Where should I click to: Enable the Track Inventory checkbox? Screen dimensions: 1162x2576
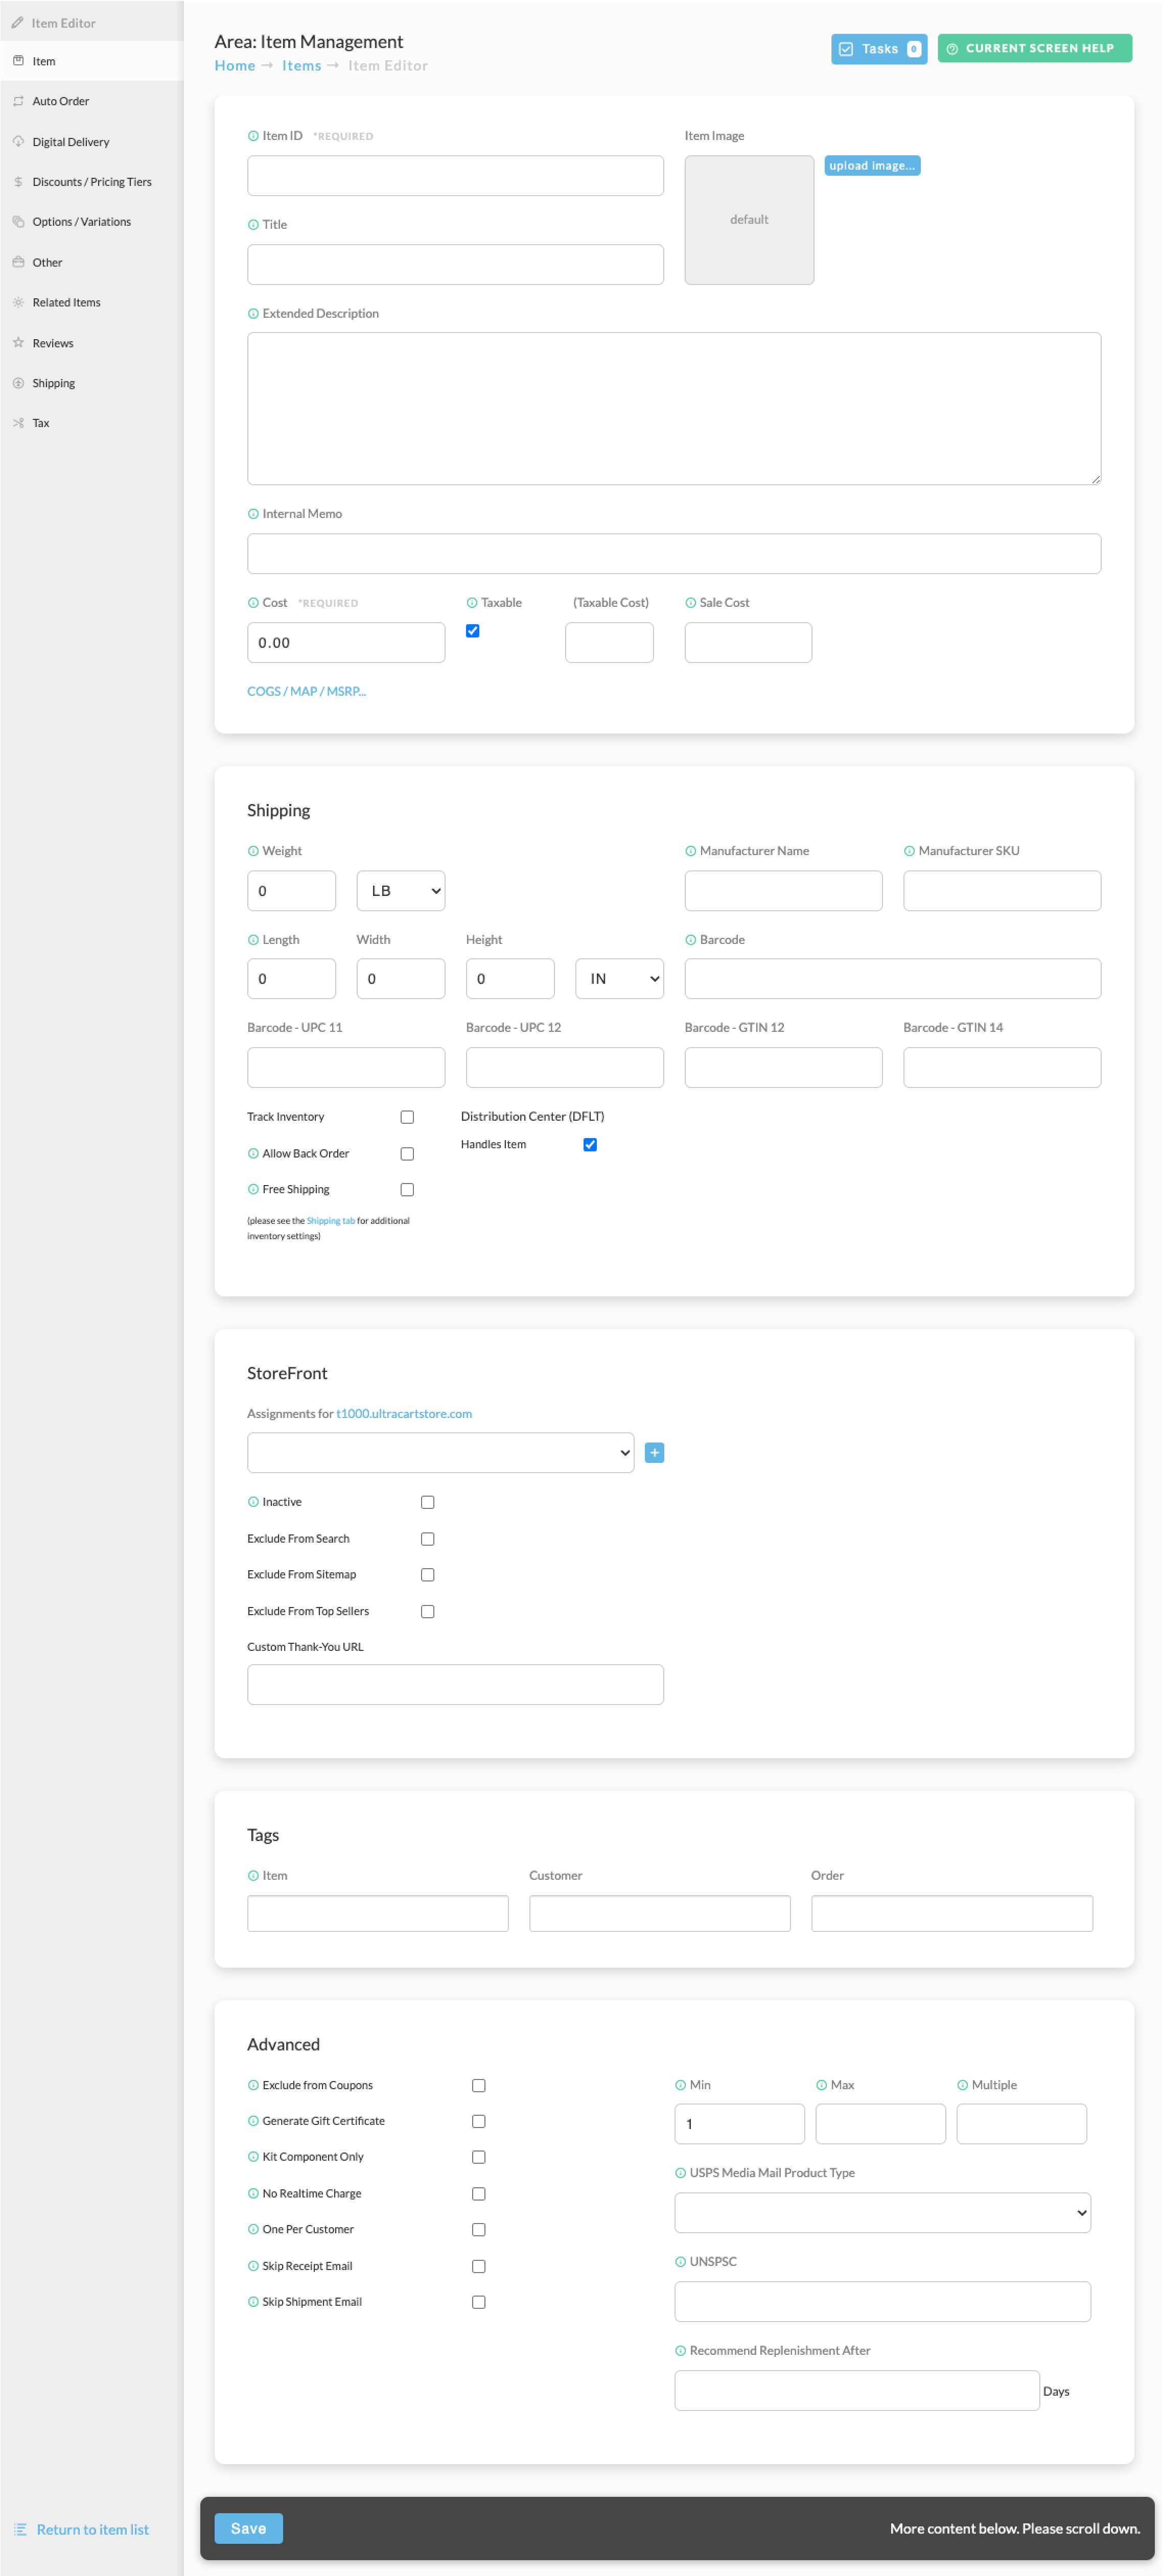tap(407, 1117)
